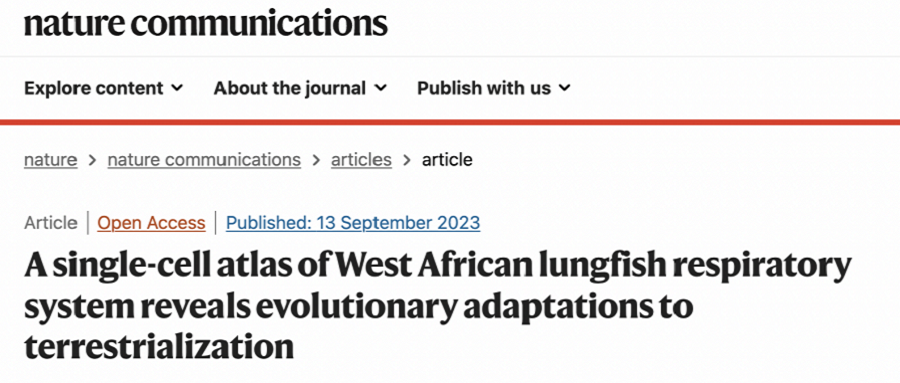The width and height of the screenshot is (900, 383).
Task: Go to the nature breadcrumb link
Action: click(51, 160)
